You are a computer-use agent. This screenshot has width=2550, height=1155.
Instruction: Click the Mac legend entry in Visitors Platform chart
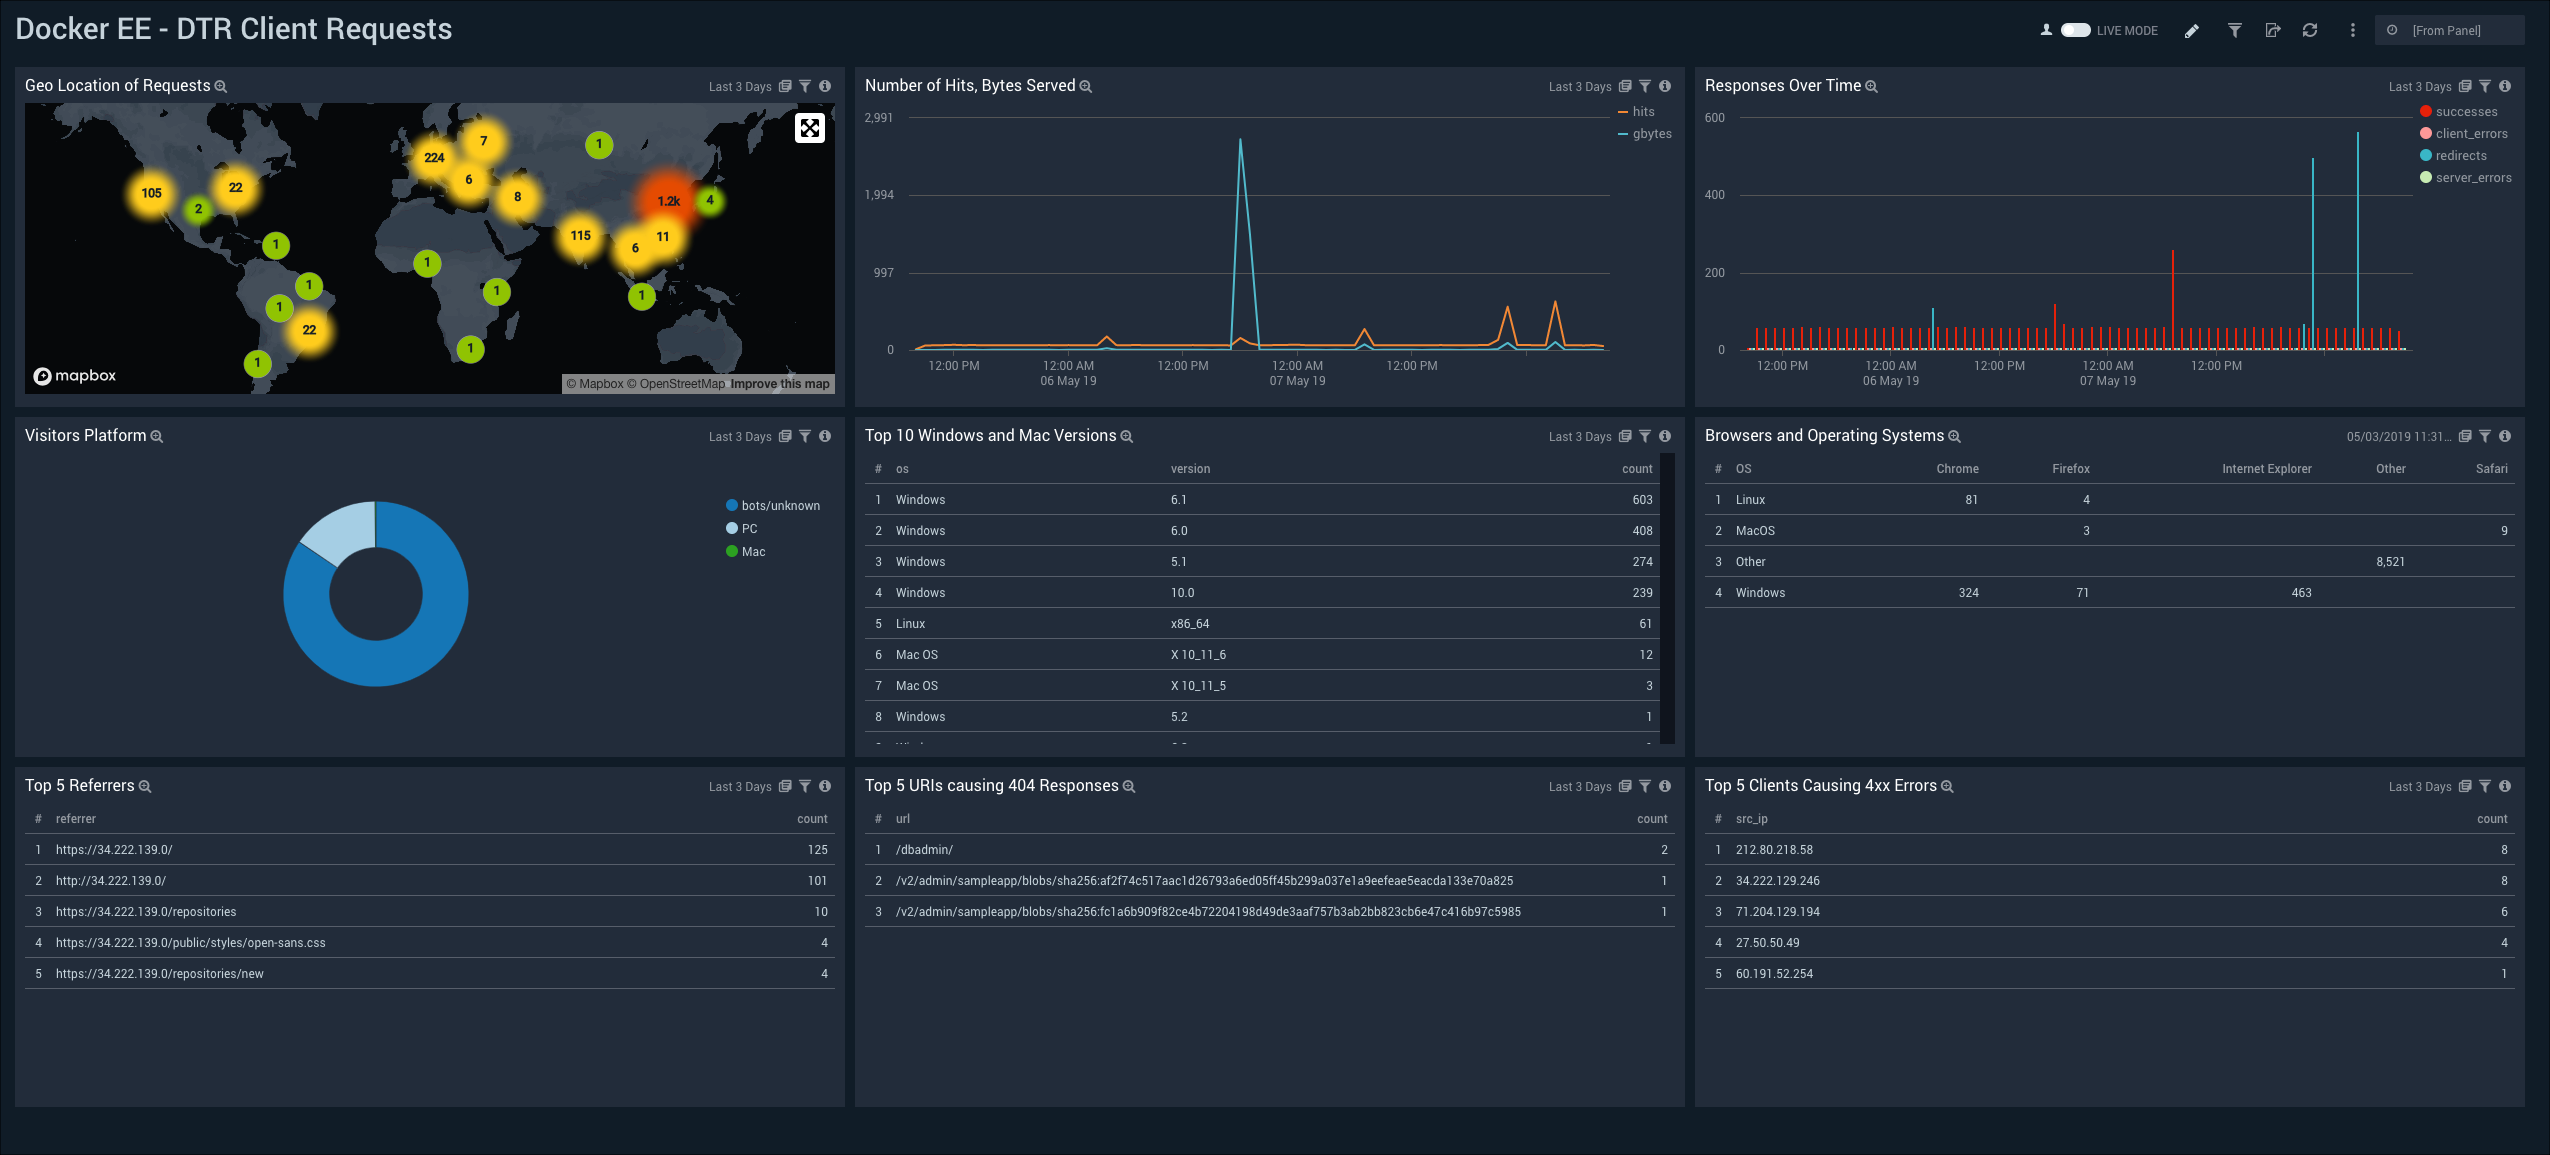[x=751, y=551]
